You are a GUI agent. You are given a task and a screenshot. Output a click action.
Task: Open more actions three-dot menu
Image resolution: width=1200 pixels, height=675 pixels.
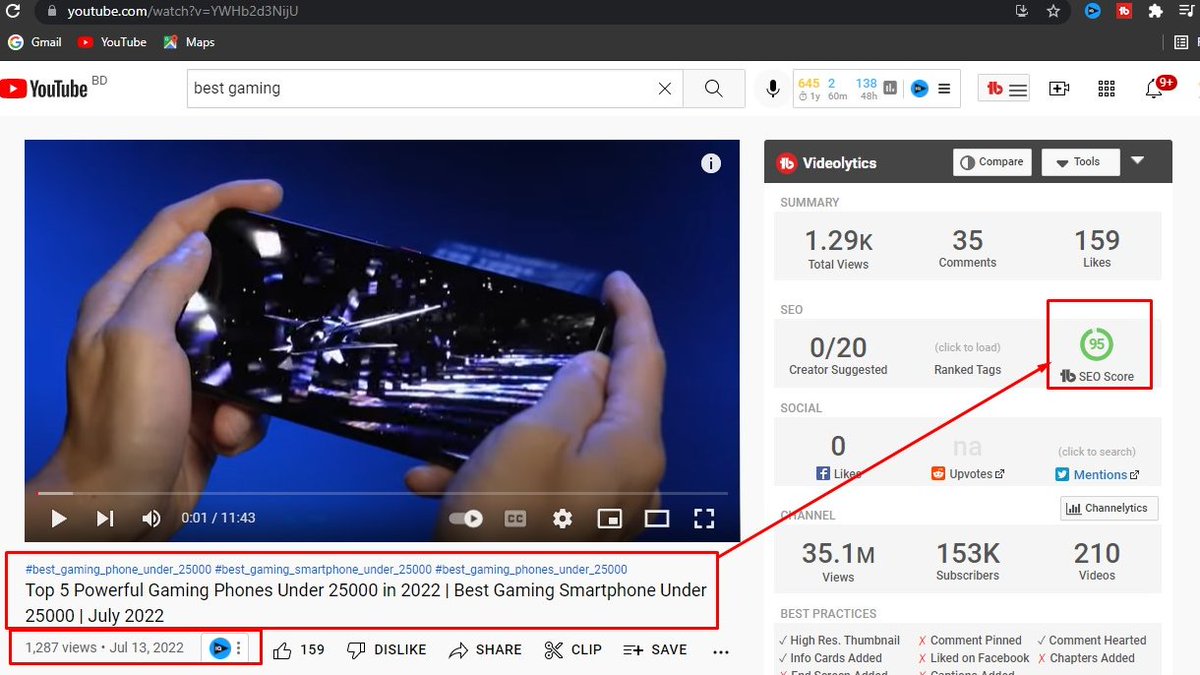pyautogui.click(x=721, y=651)
